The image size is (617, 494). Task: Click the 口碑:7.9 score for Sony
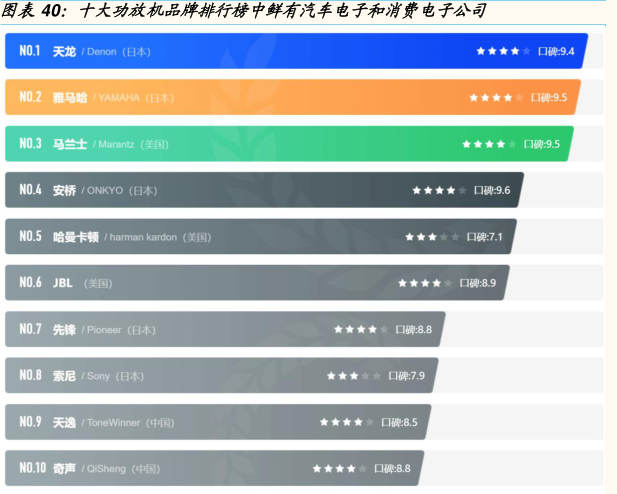click(406, 376)
